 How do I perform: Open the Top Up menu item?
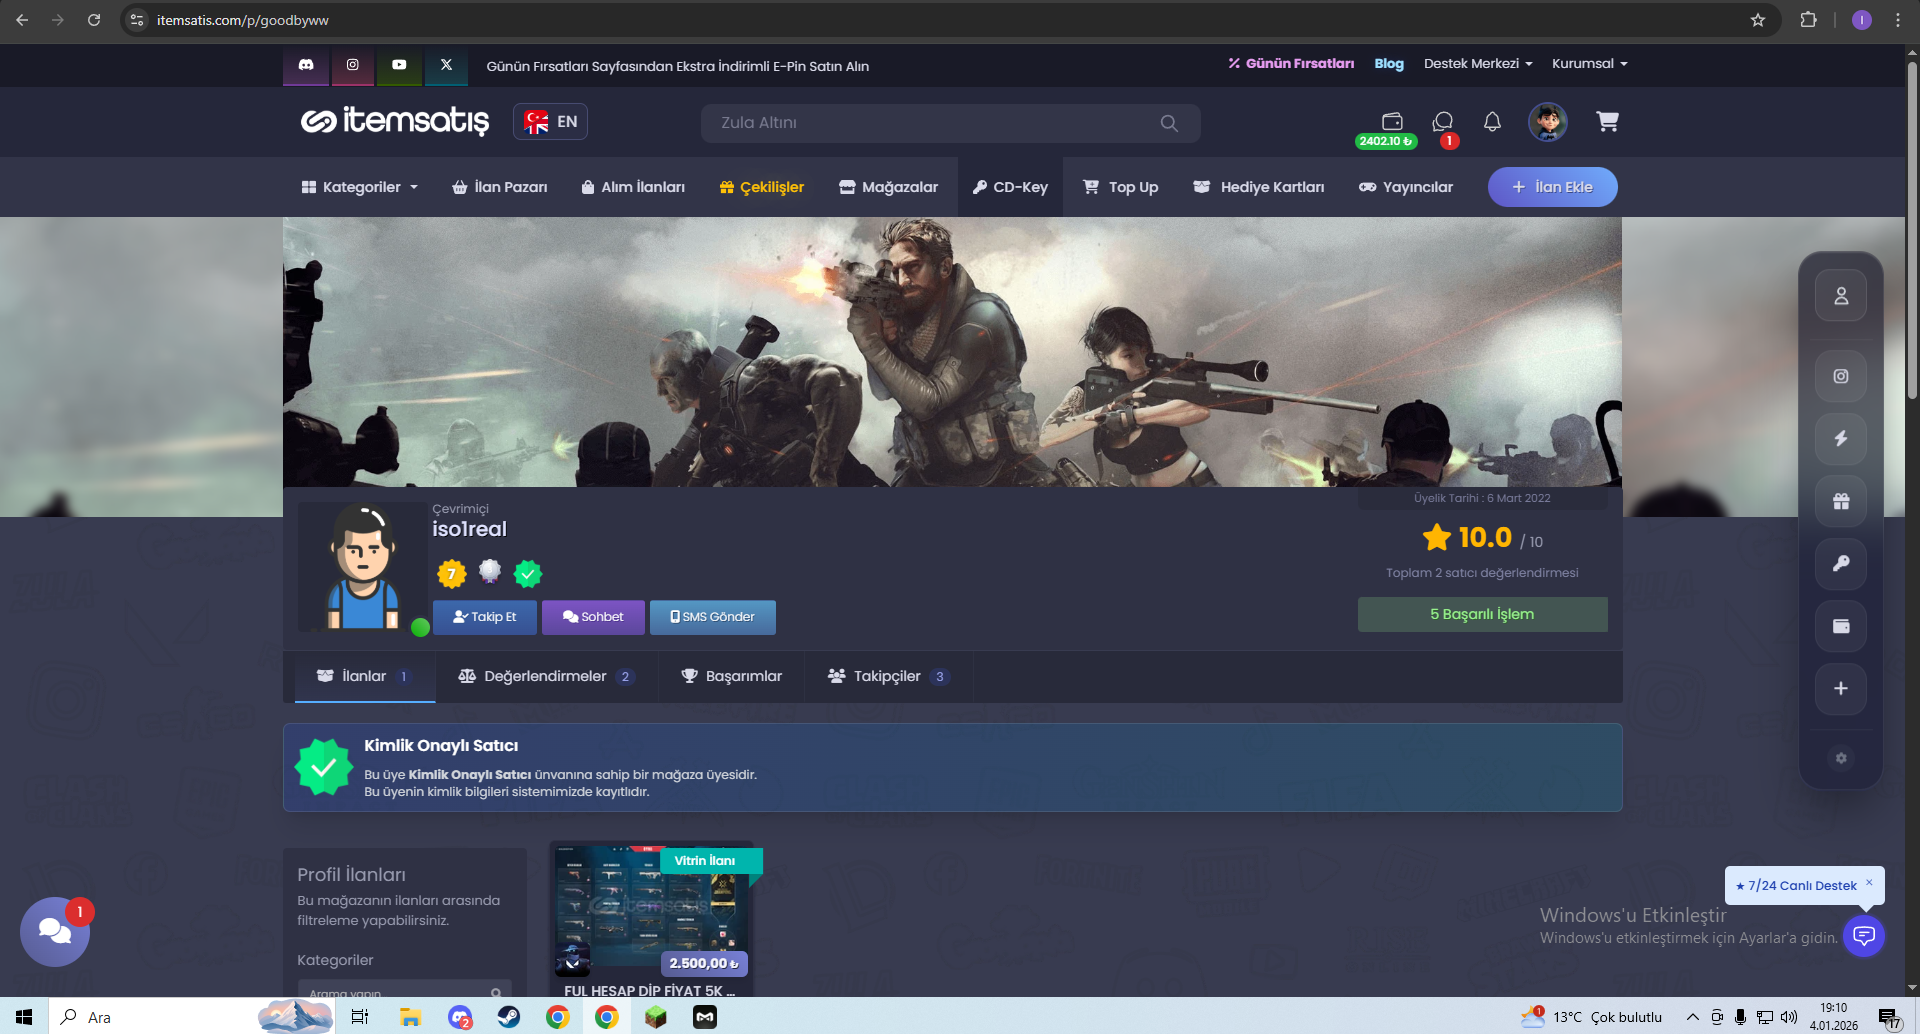(x=1120, y=187)
